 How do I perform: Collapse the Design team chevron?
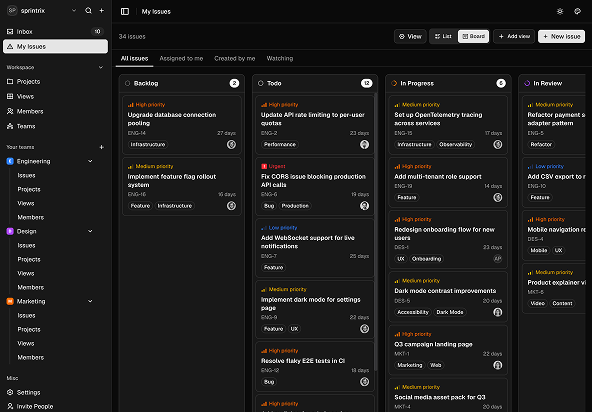point(90,231)
